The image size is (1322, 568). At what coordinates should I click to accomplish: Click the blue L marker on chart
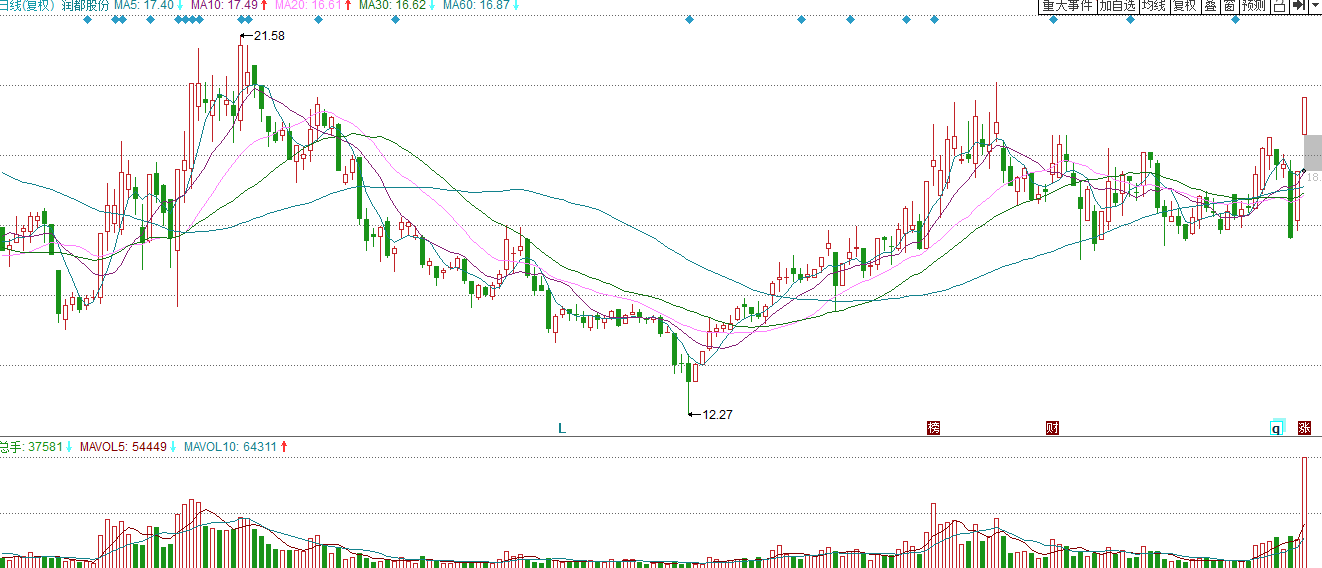point(562,428)
